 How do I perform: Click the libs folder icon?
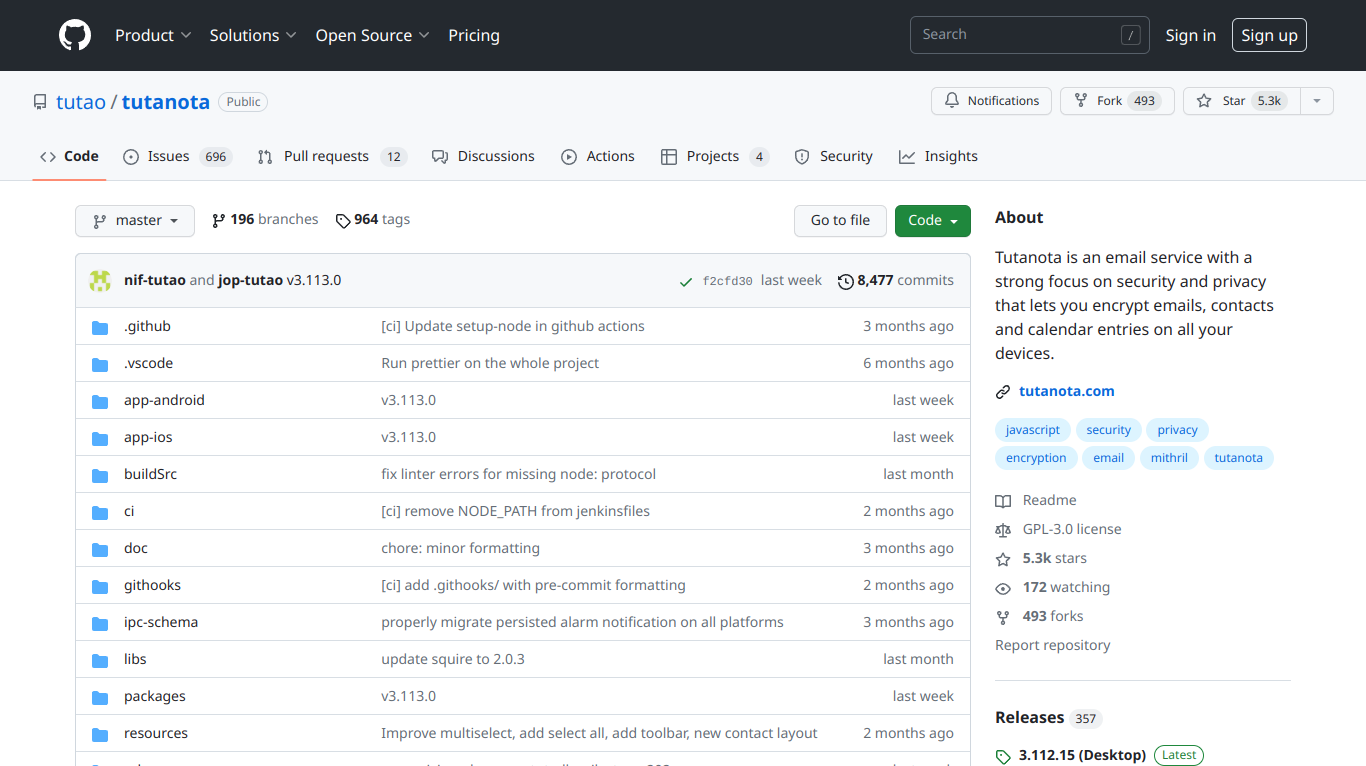coord(100,660)
